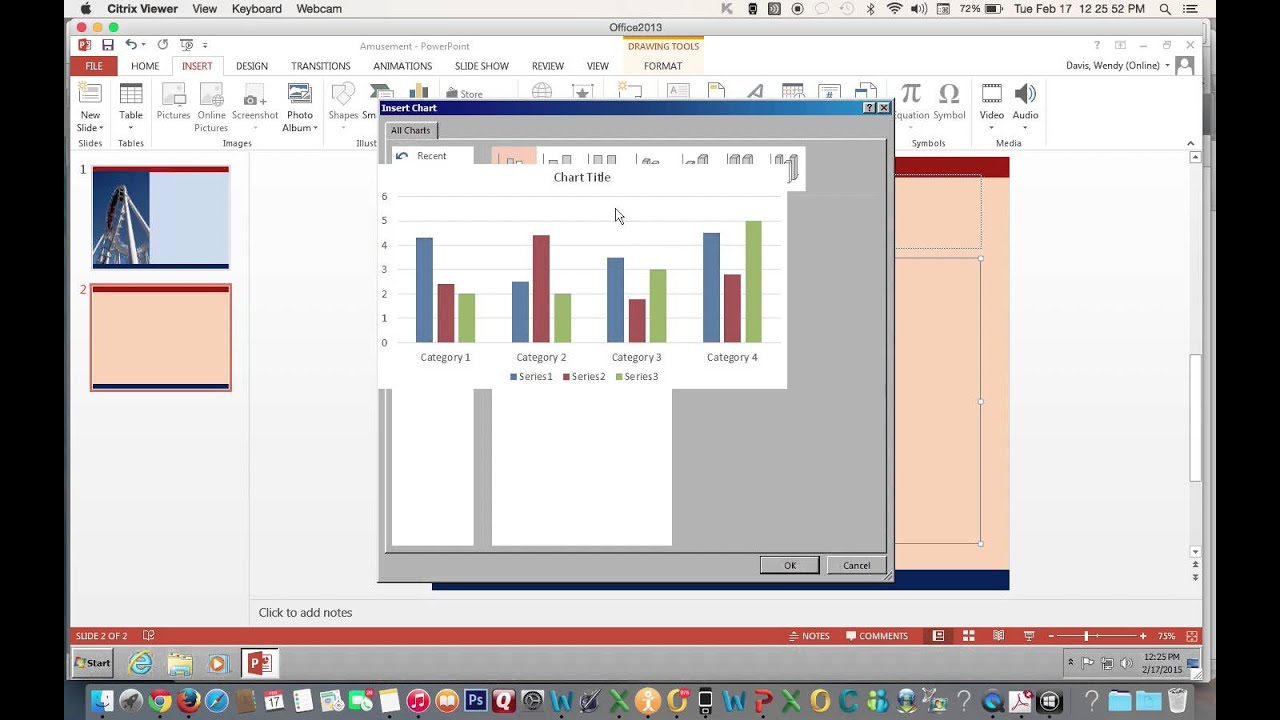
Task: Click PowerPoint icon in Windows taskbar
Action: click(259, 663)
